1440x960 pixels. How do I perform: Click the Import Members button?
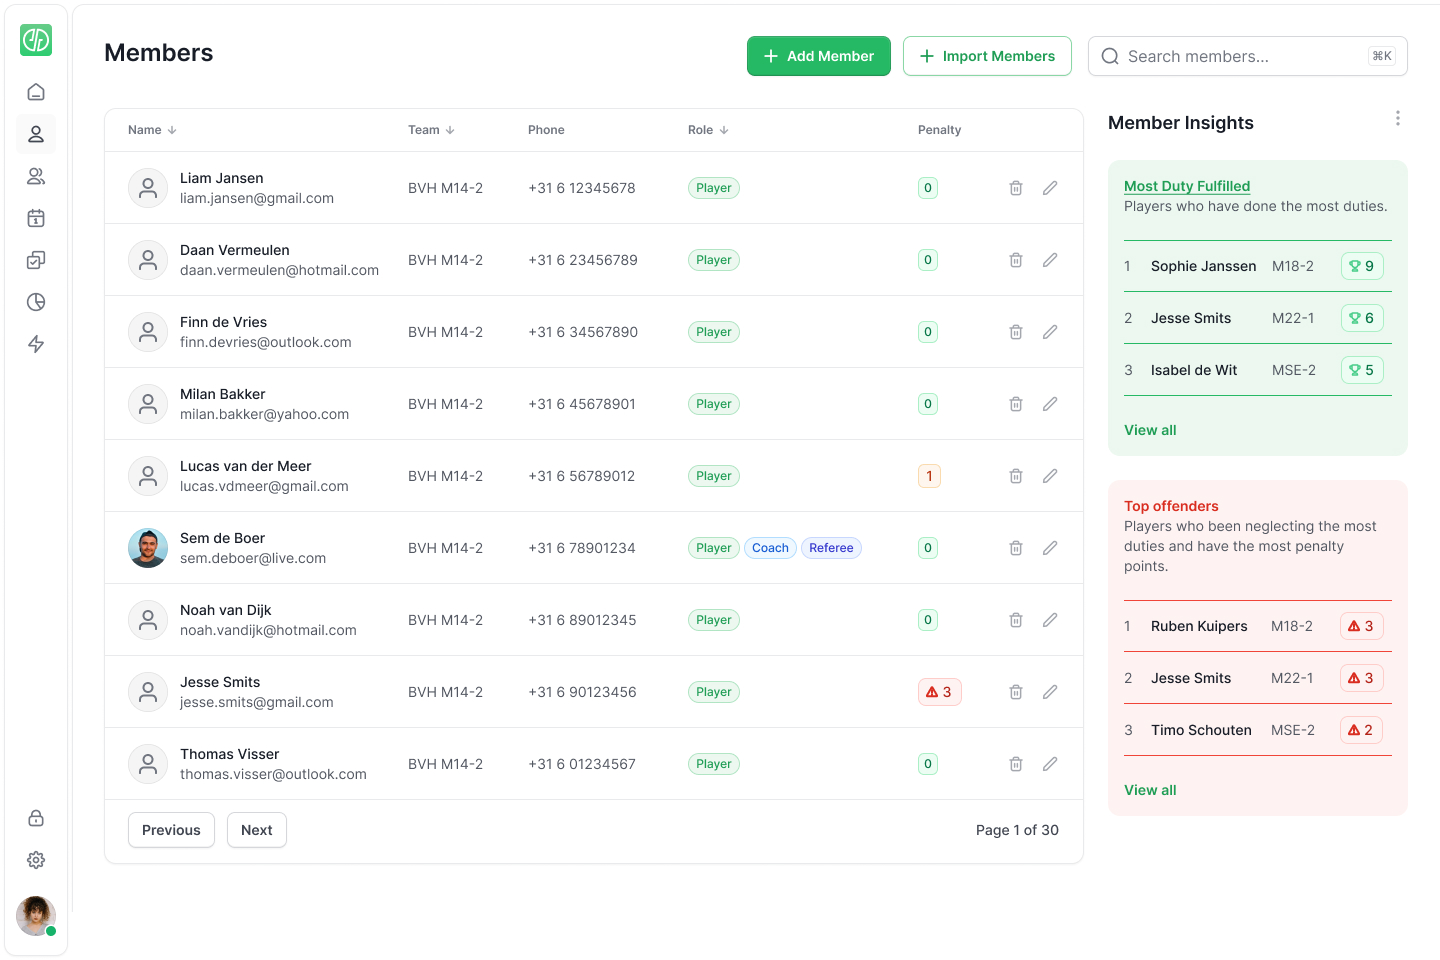tap(987, 56)
